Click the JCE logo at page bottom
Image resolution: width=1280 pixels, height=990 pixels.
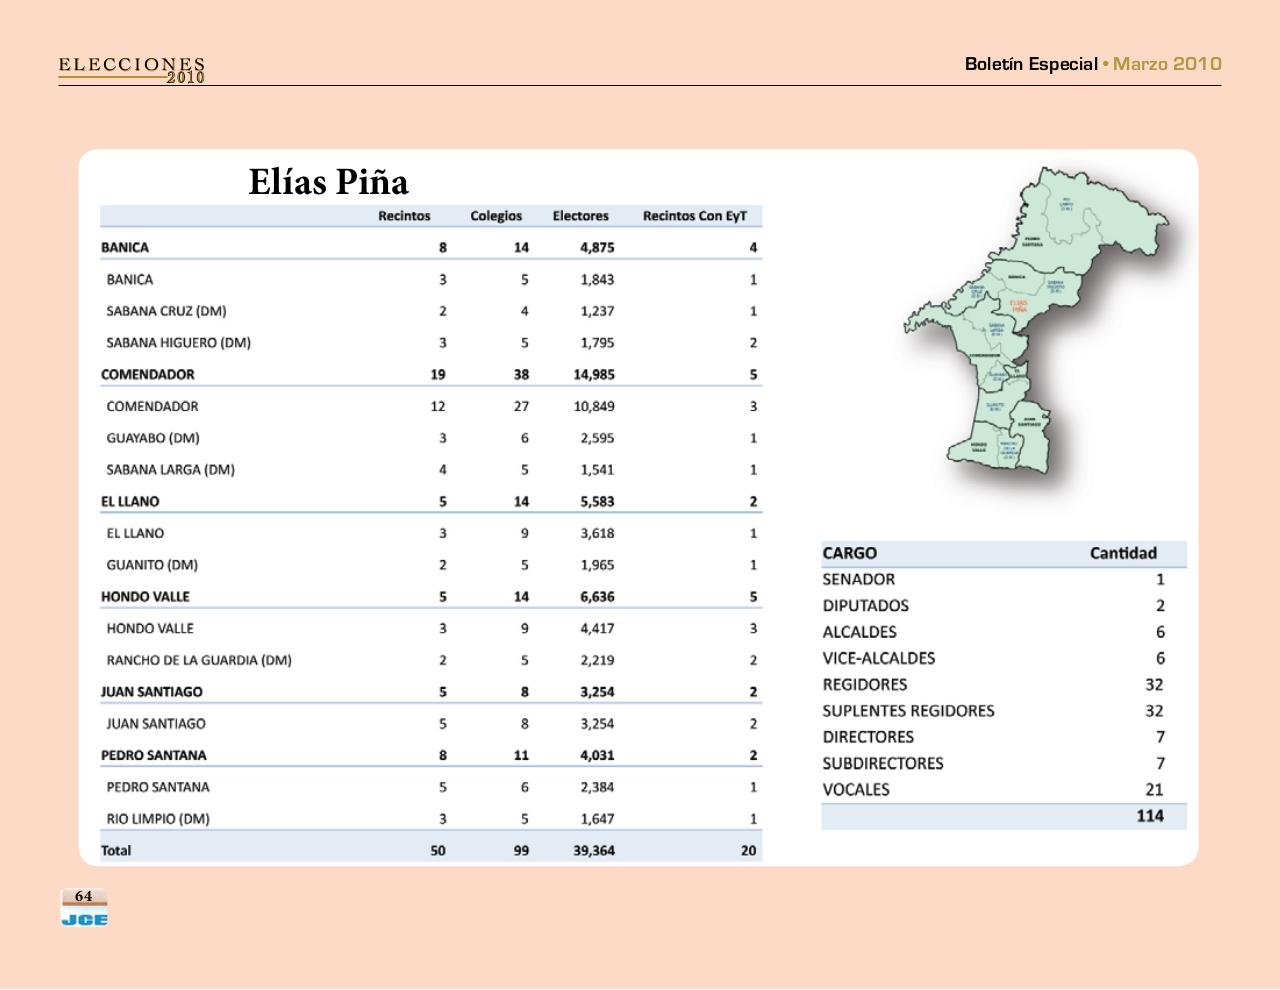[84, 919]
